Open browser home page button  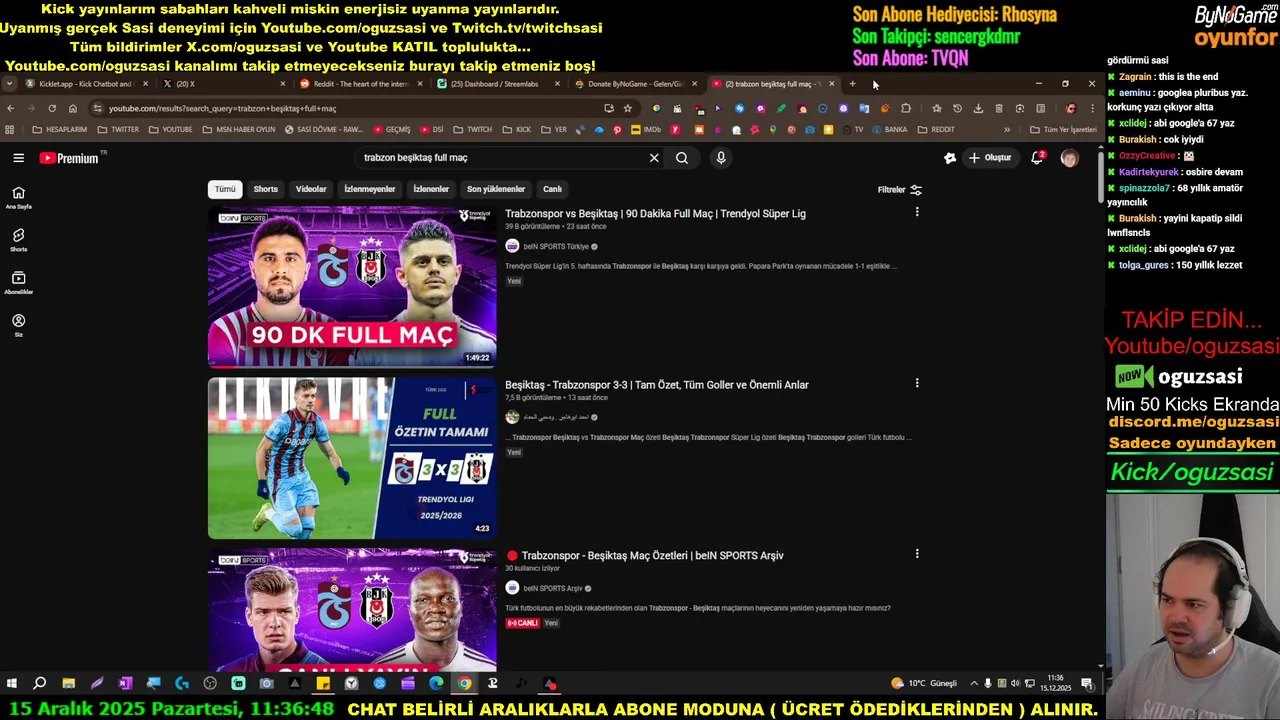pos(73,108)
